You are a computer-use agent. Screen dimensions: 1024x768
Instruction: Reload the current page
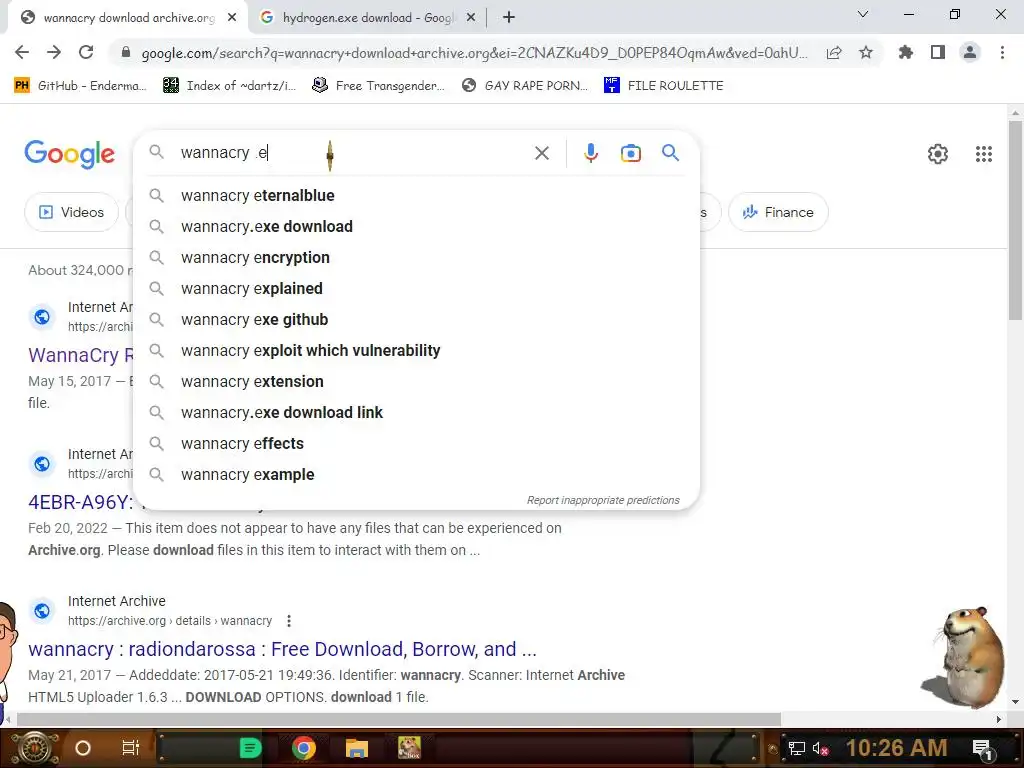tap(86, 52)
